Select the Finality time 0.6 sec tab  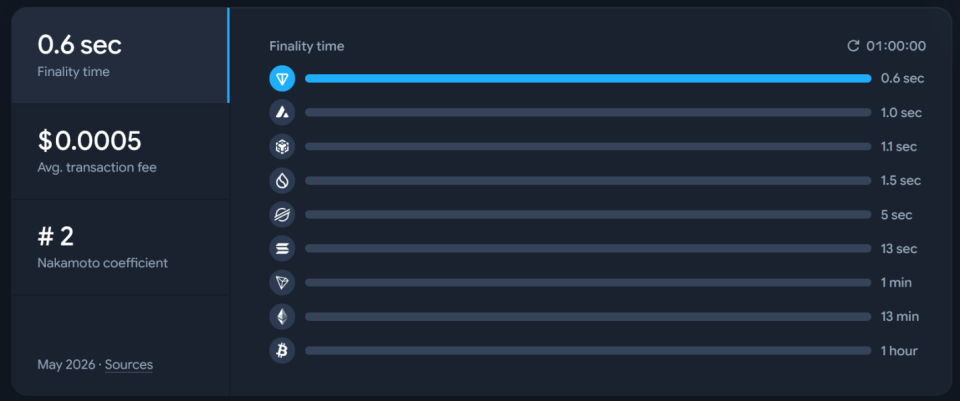point(120,55)
